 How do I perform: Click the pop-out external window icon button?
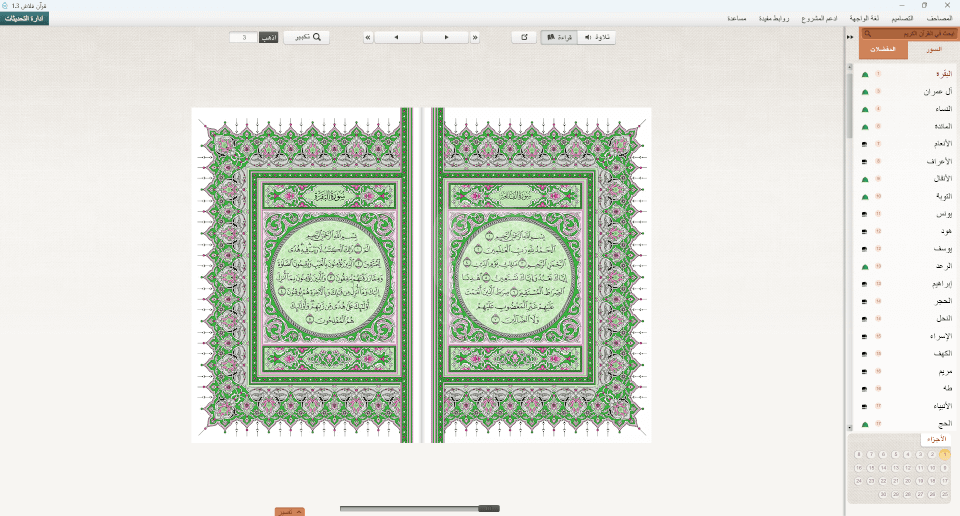click(x=524, y=37)
